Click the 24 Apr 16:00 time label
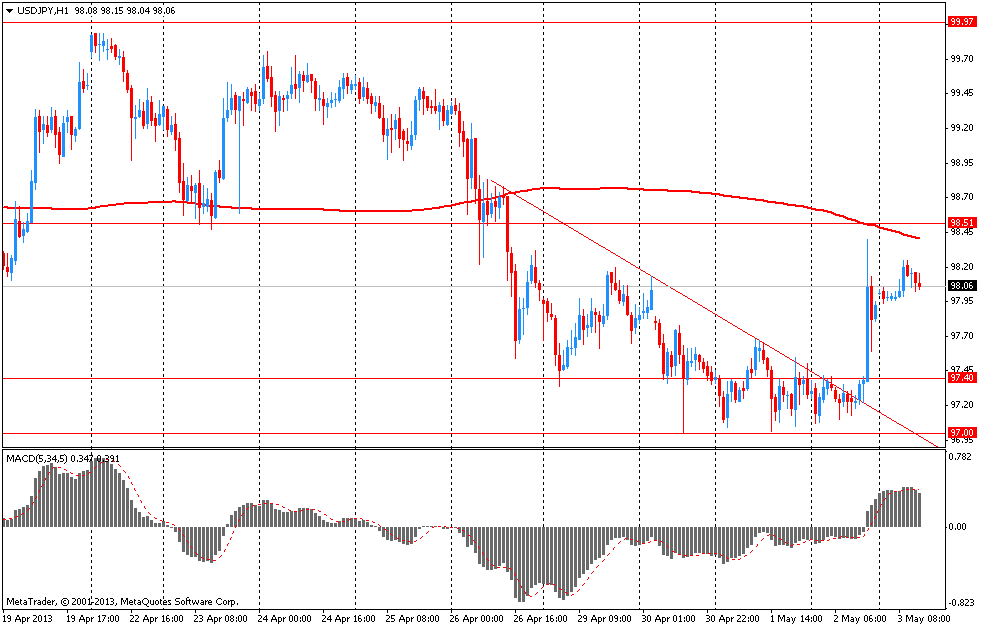Screen dimensions: 985x627 click(x=349, y=618)
